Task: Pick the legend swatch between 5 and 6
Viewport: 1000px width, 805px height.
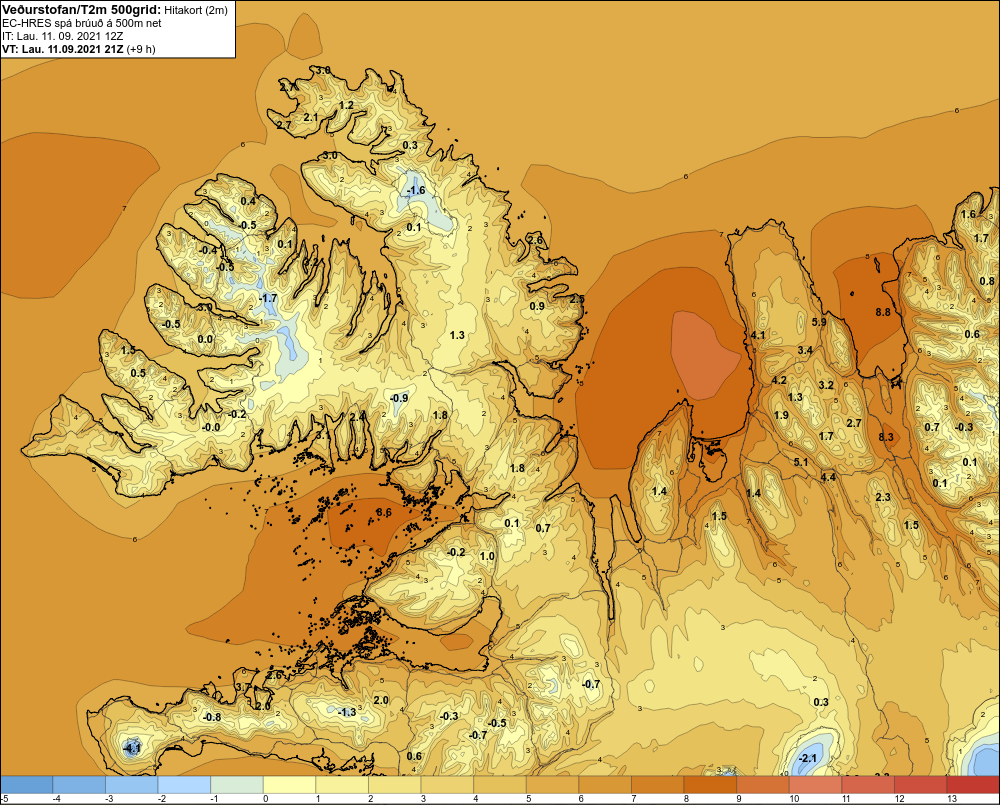Action: pyautogui.click(x=553, y=785)
